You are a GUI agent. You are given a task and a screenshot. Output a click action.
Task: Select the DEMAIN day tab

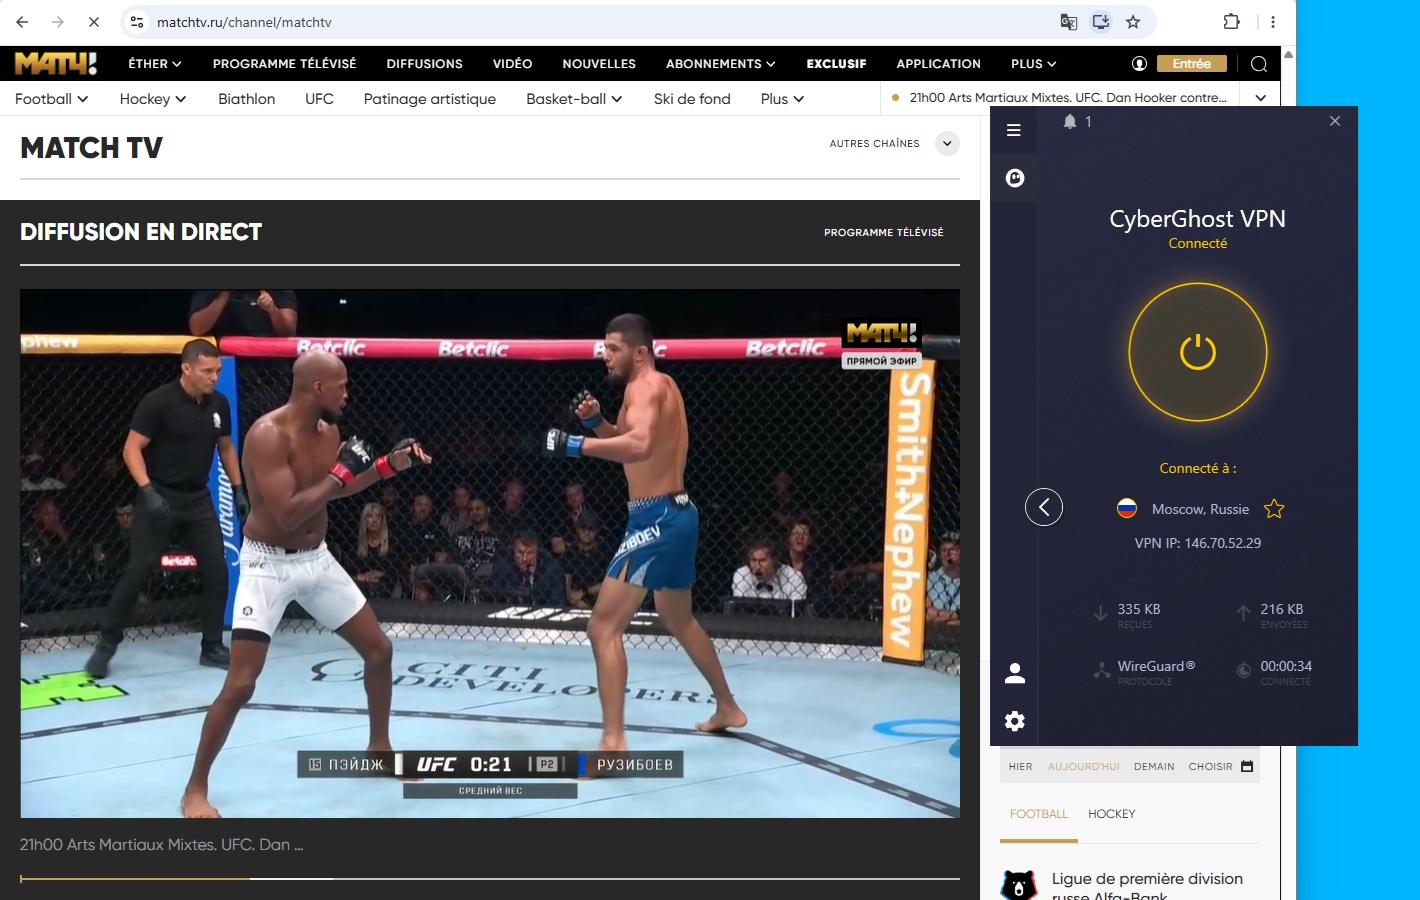(1154, 767)
